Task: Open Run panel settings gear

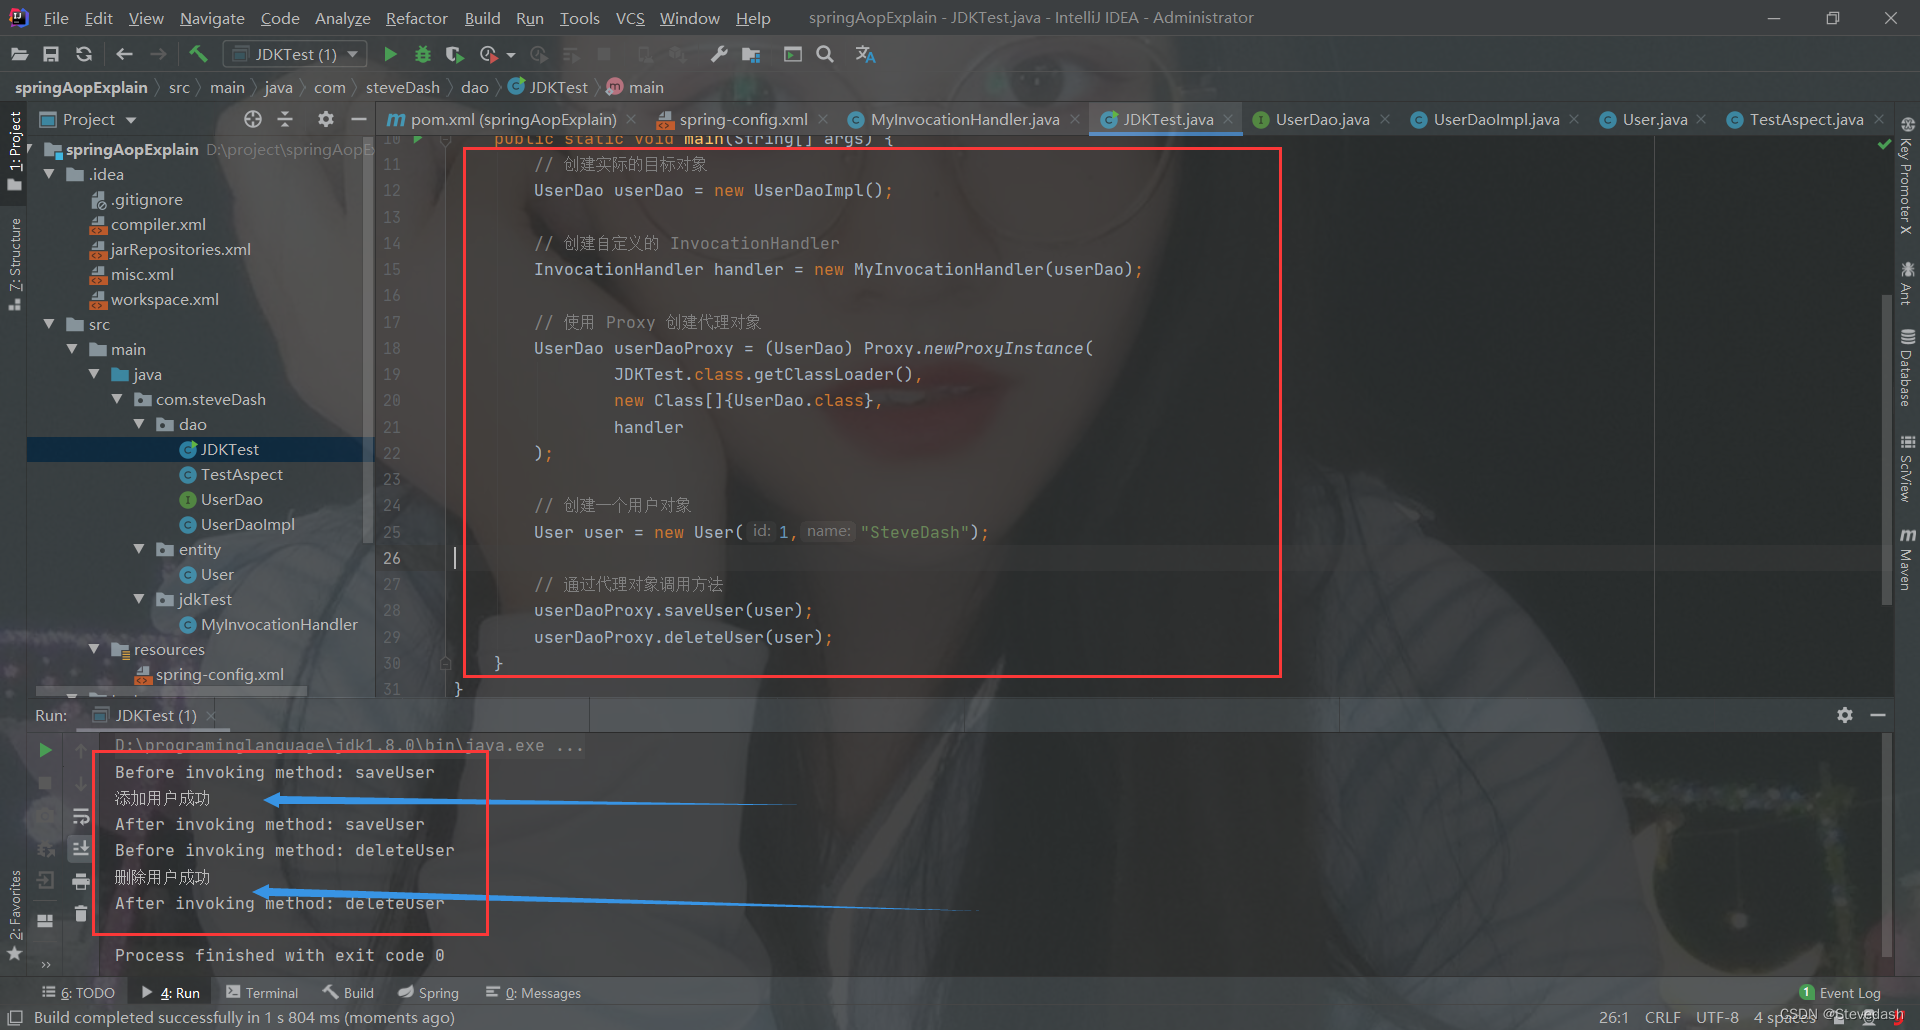Action: pyautogui.click(x=1845, y=715)
